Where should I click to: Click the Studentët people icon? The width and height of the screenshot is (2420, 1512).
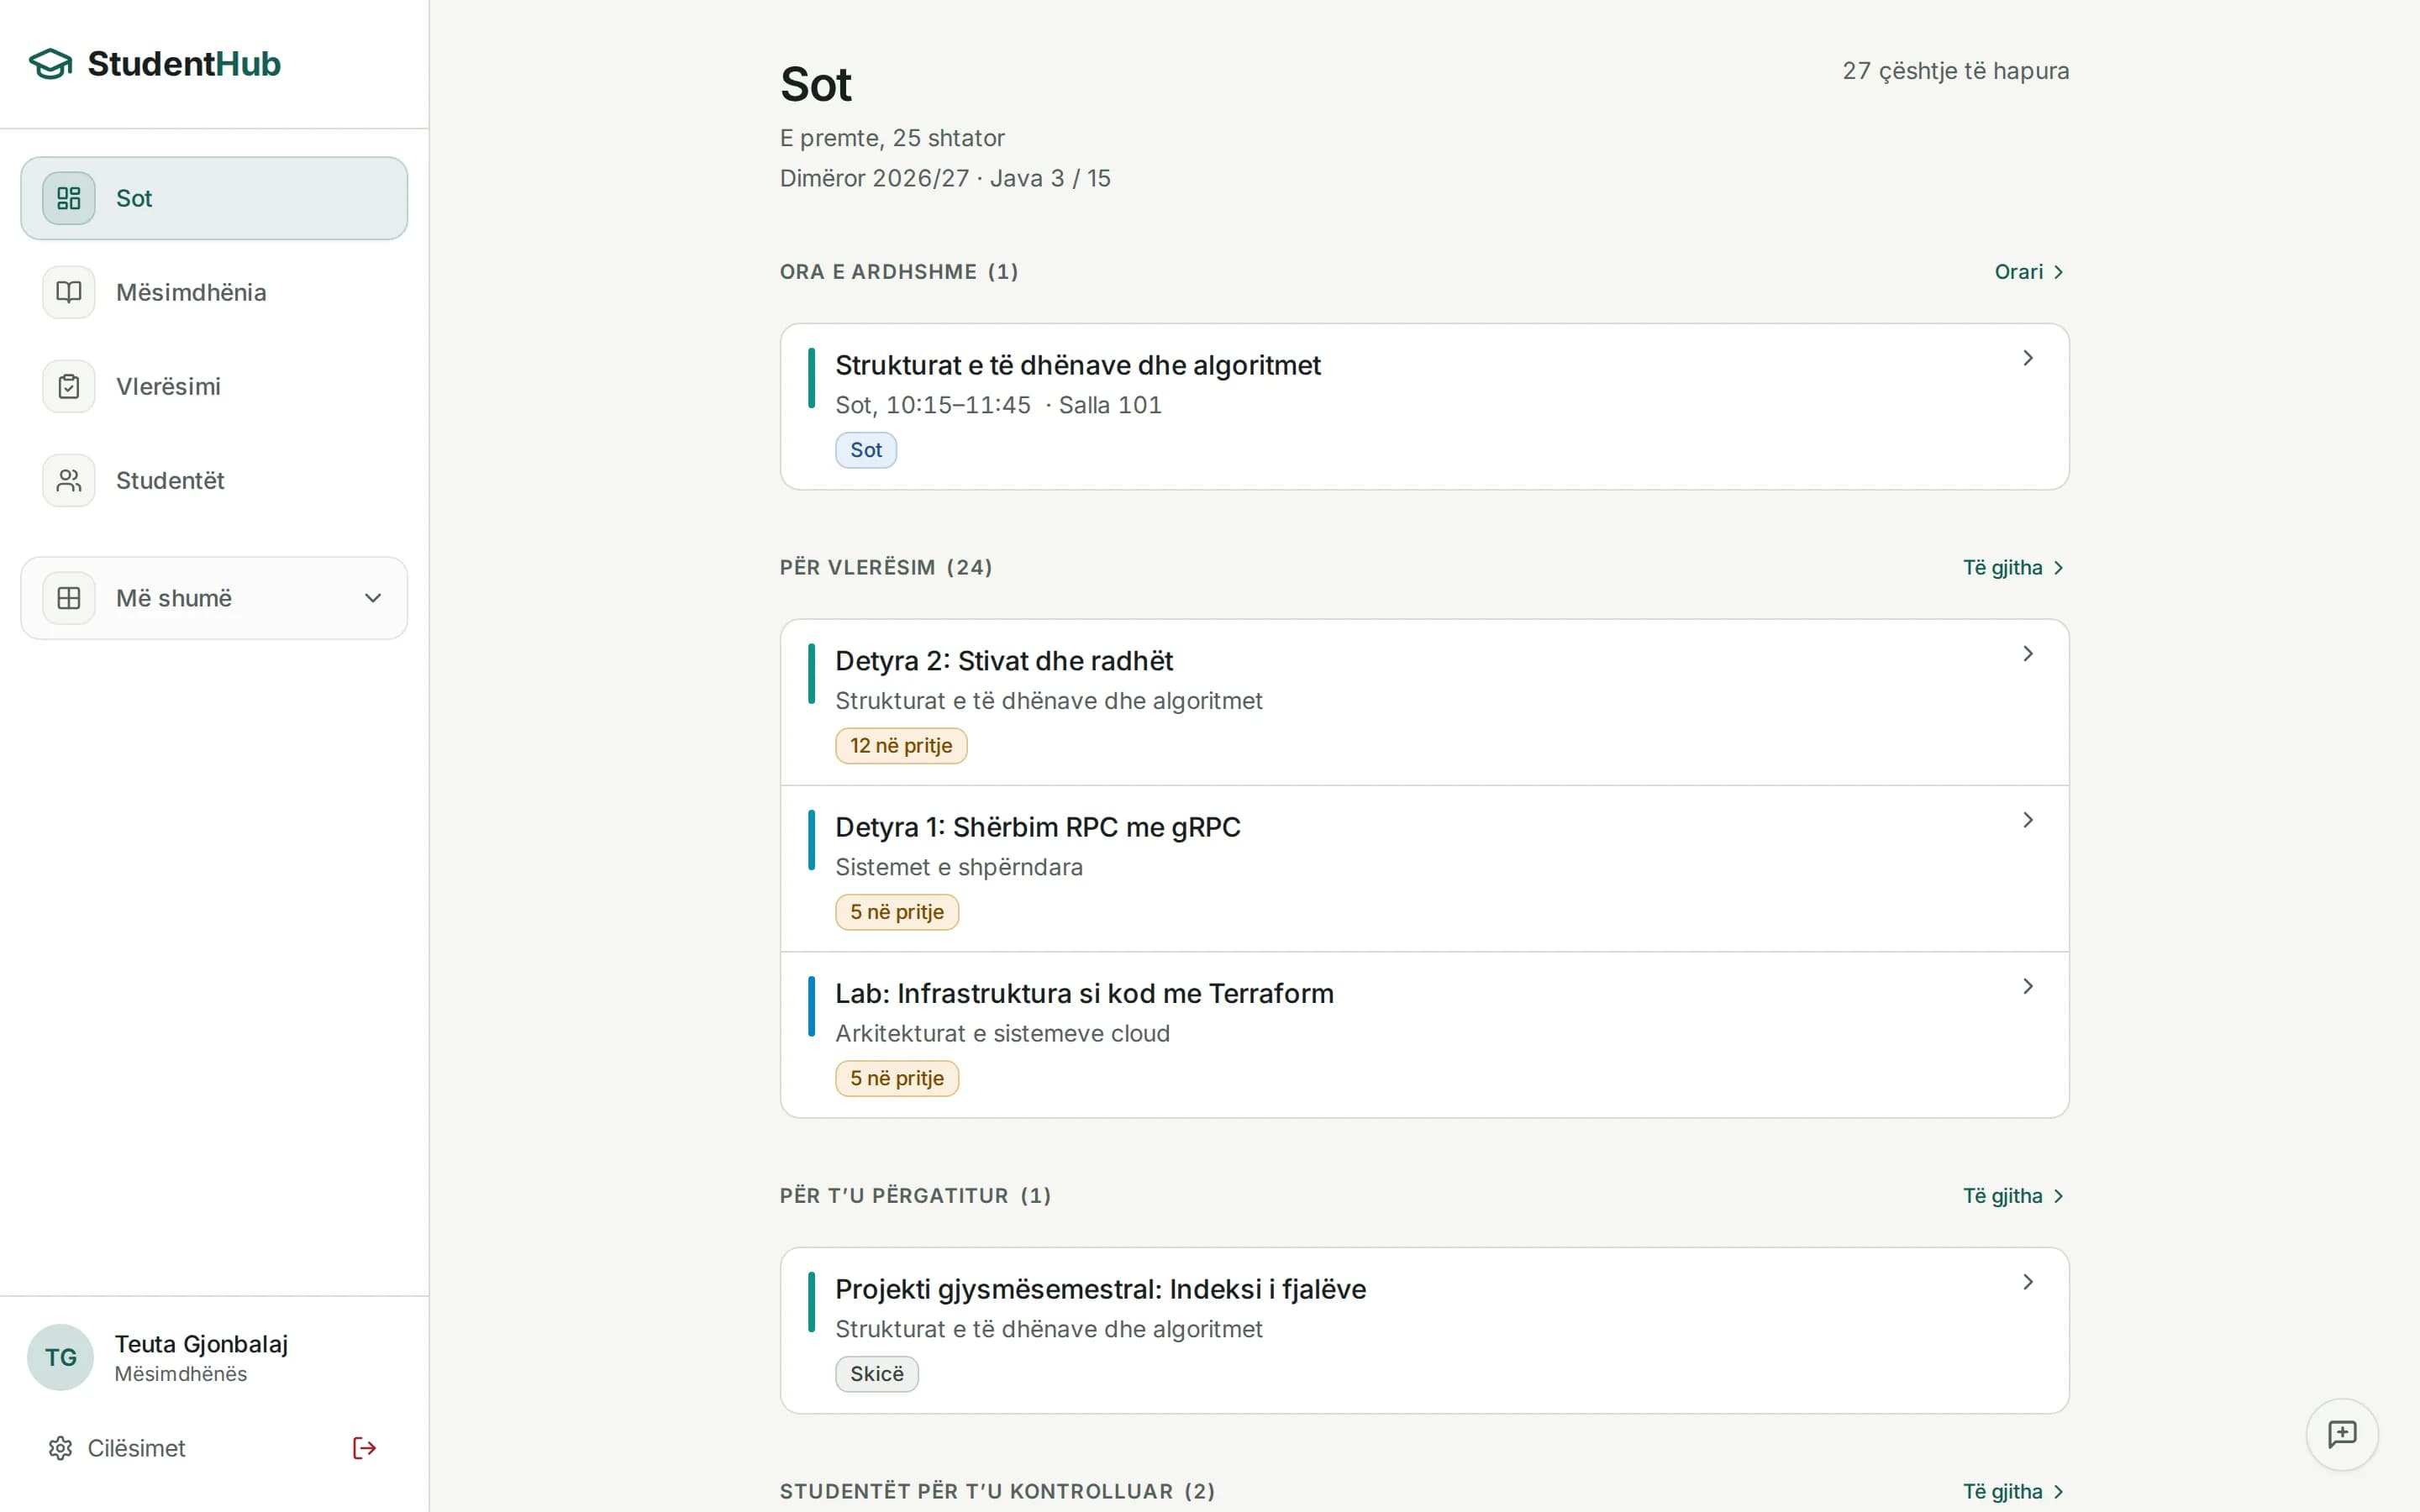coord(69,480)
